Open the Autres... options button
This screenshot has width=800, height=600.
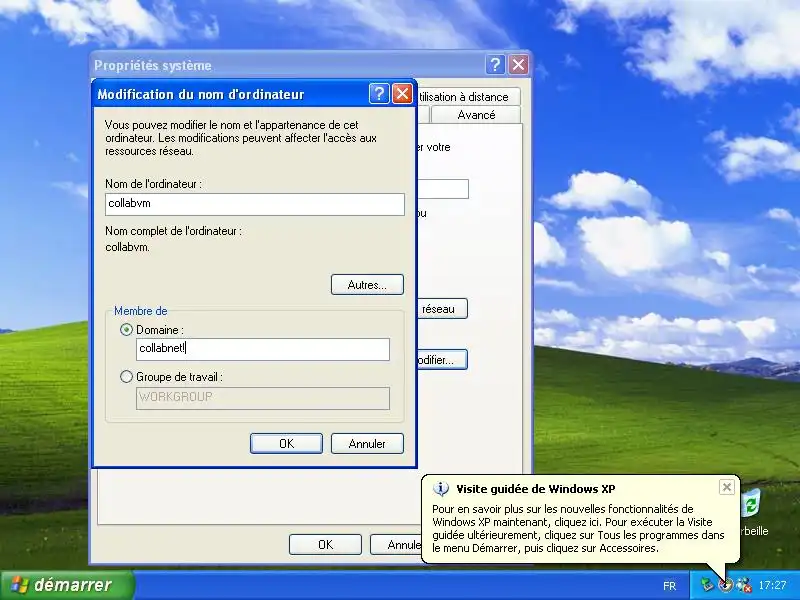(x=367, y=285)
